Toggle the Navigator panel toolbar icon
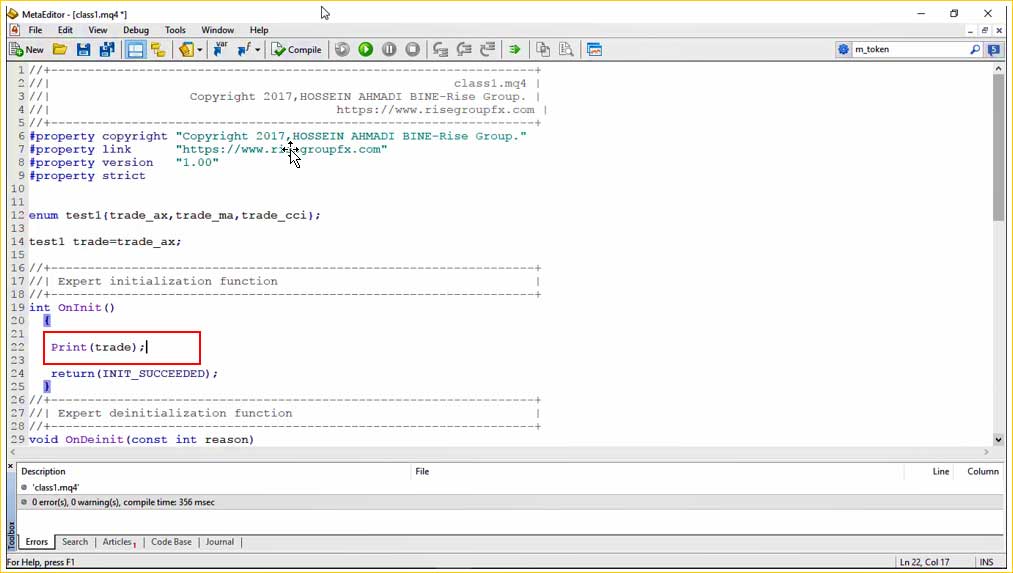Image resolution: width=1013 pixels, height=573 pixels. coord(158,50)
